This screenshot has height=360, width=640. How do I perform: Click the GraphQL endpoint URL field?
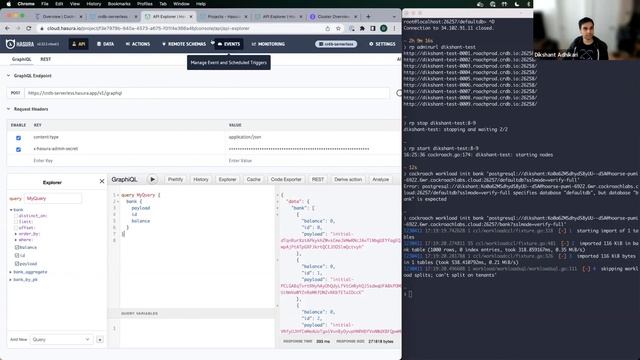207,93
